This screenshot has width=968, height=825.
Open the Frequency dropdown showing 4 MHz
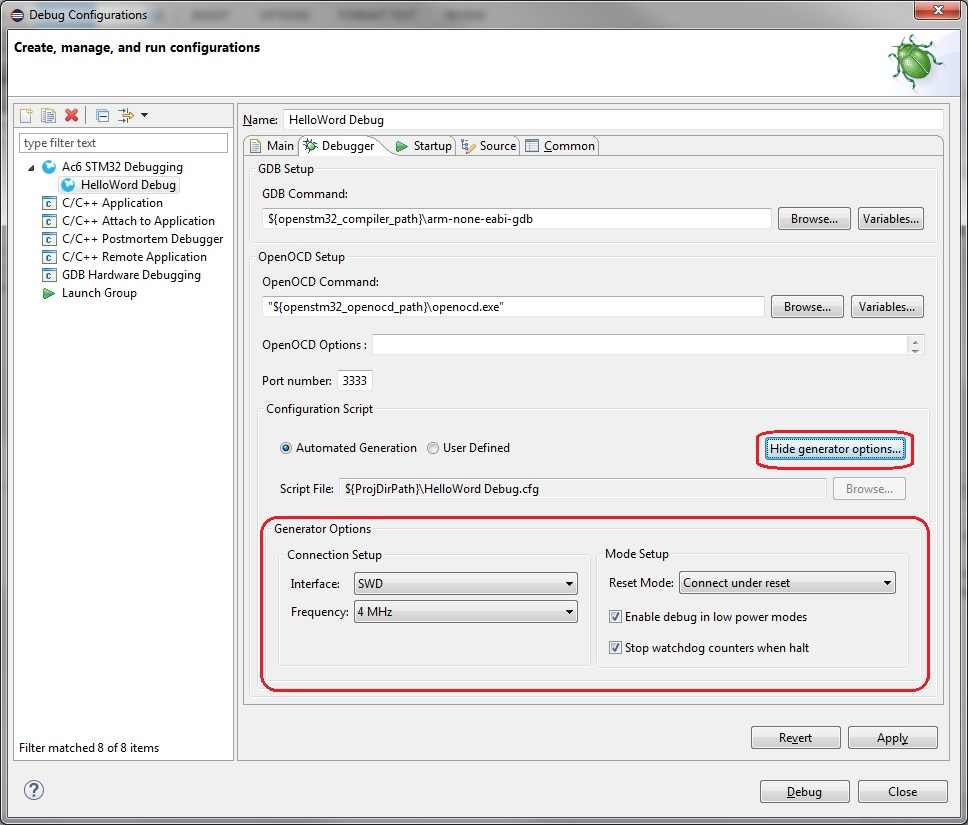(x=465, y=612)
